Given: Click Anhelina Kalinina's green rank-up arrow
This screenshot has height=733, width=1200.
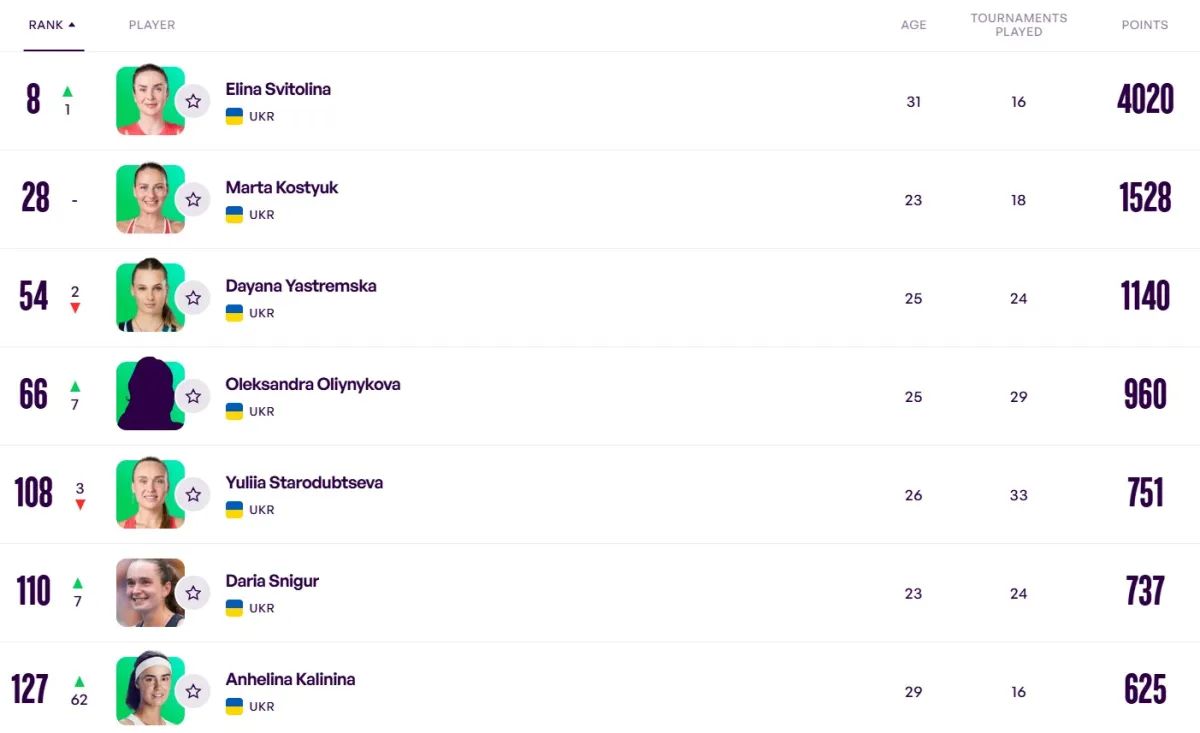Looking at the screenshot, I should pos(79,682).
